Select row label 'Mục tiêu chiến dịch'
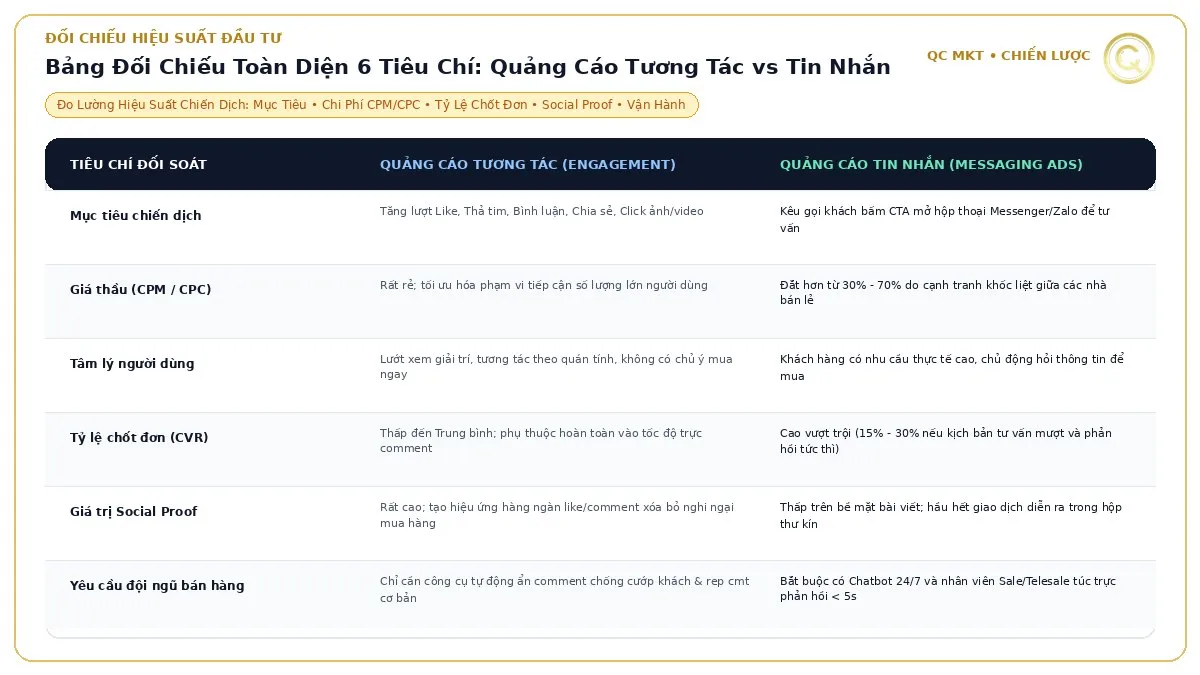 point(135,216)
